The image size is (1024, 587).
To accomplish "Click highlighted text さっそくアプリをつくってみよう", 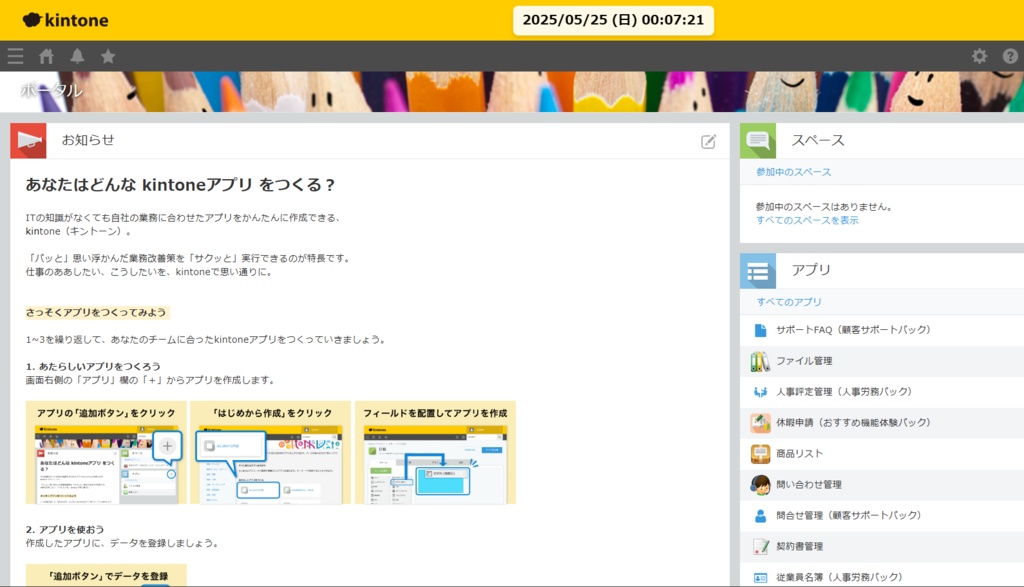I will pos(96,313).
